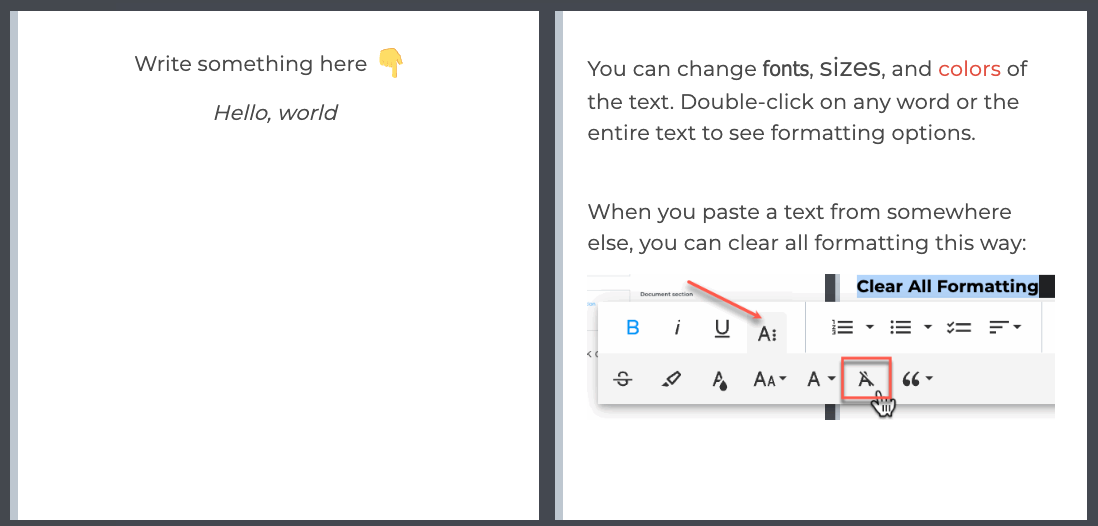Open the text alignment dropdown
The height and width of the screenshot is (526, 1098).
click(1005, 327)
